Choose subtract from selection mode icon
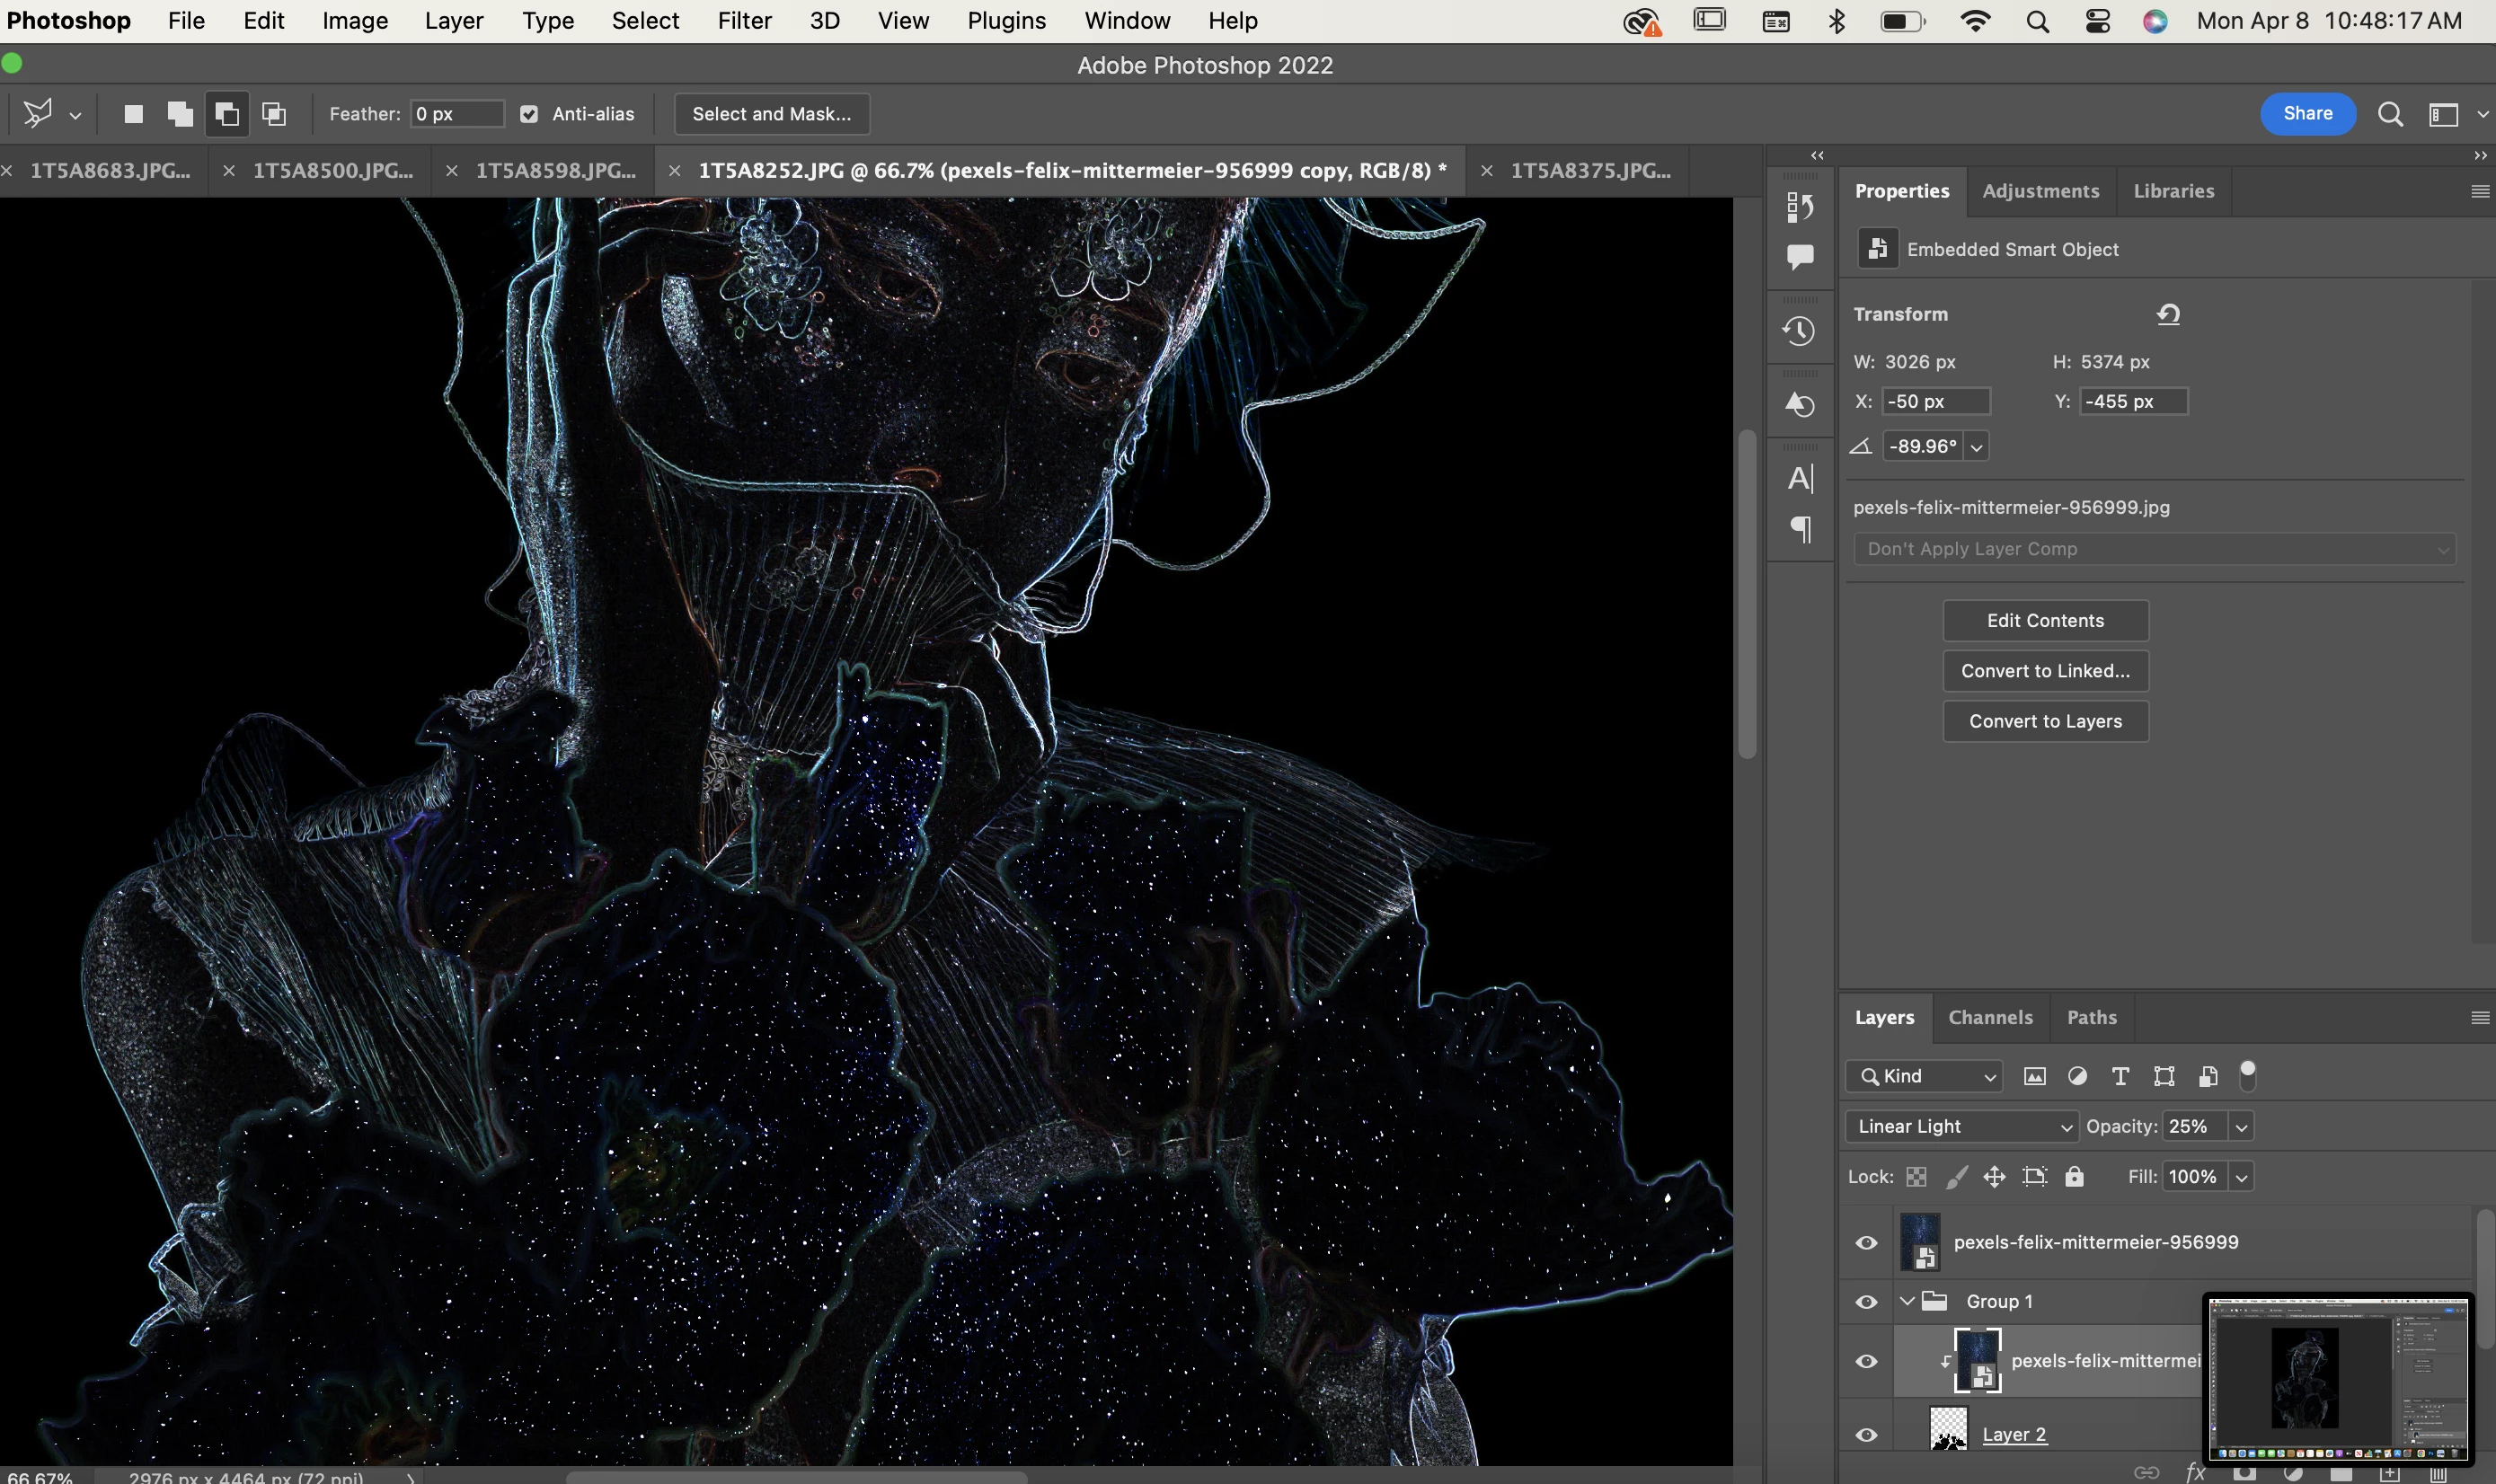2496x1484 pixels. pyautogui.click(x=226, y=114)
